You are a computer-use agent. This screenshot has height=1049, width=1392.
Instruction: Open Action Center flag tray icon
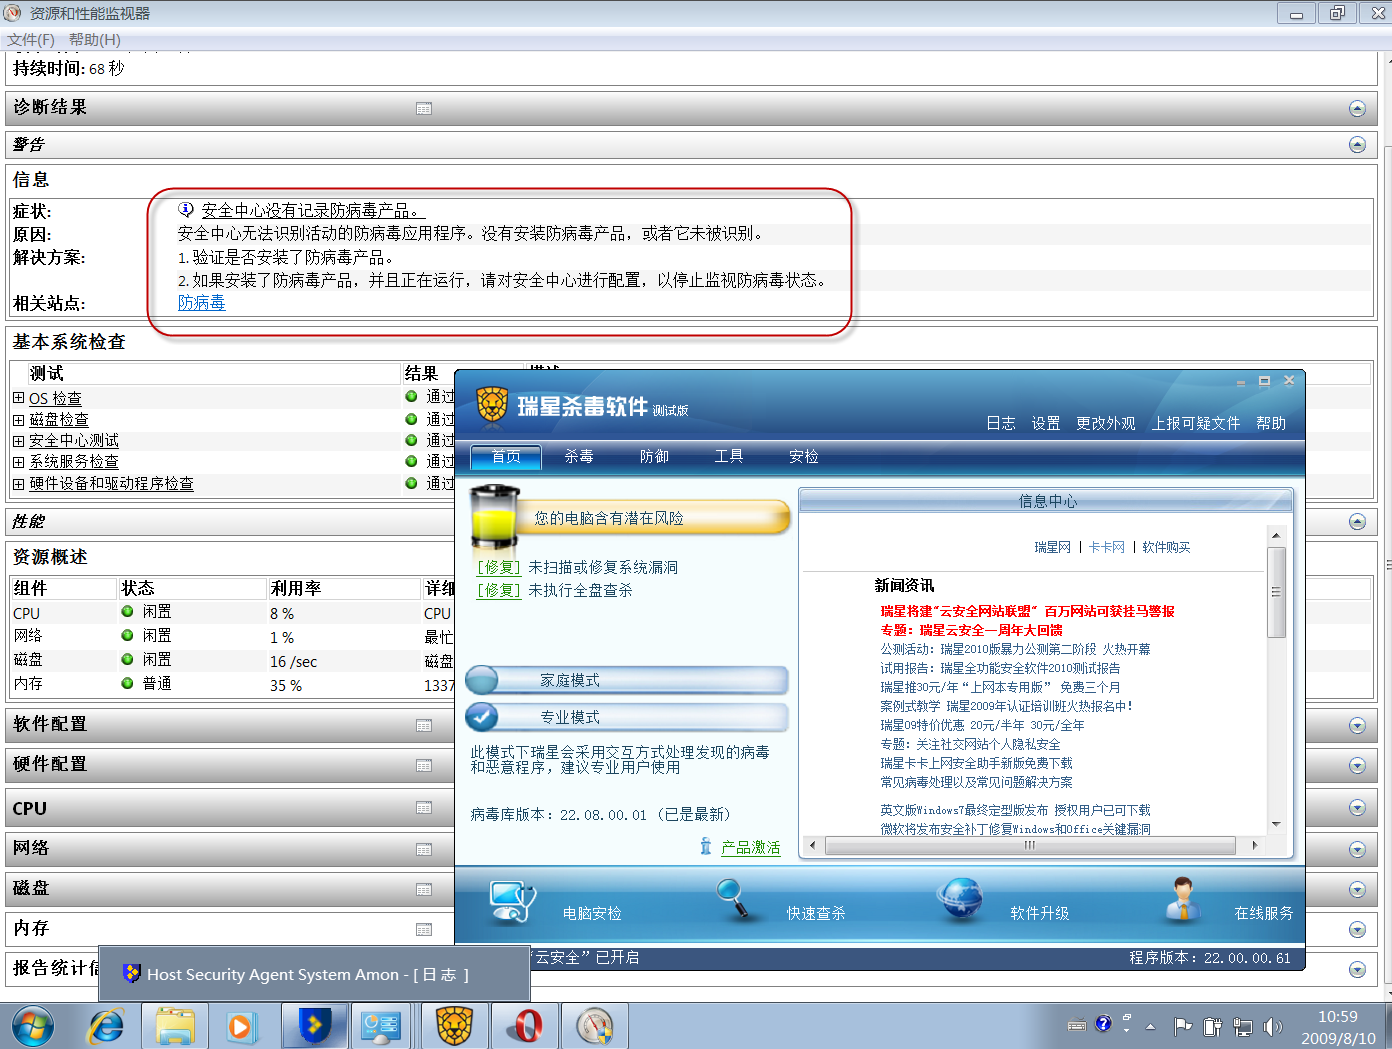[x=1183, y=1026]
